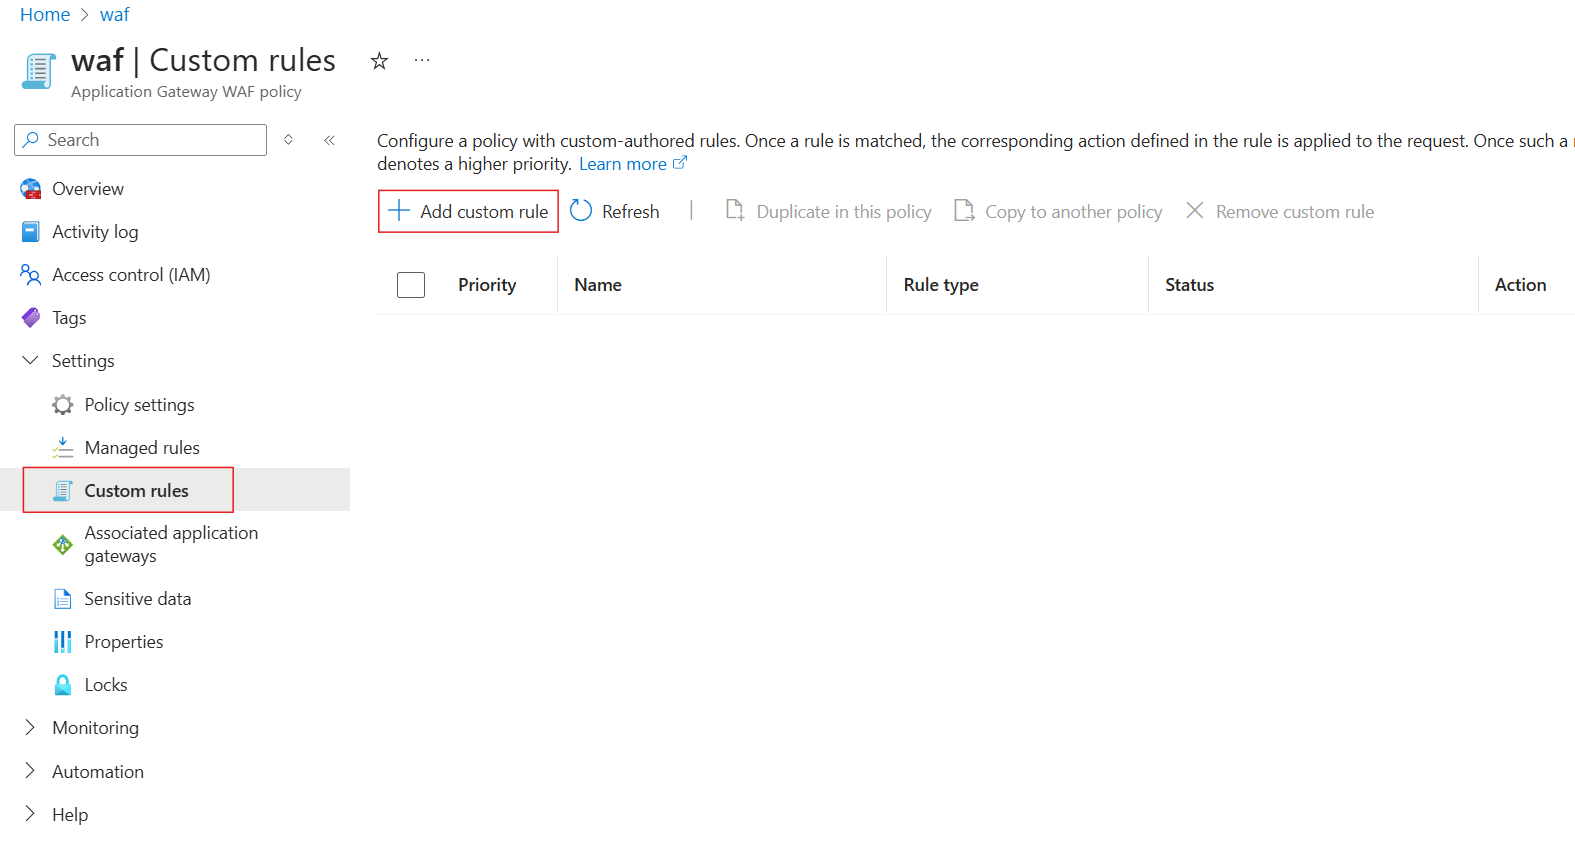Click the external link icon beside Learn more
Image resolution: width=1575 pixels, height=841 pixels.
(680, 163)
